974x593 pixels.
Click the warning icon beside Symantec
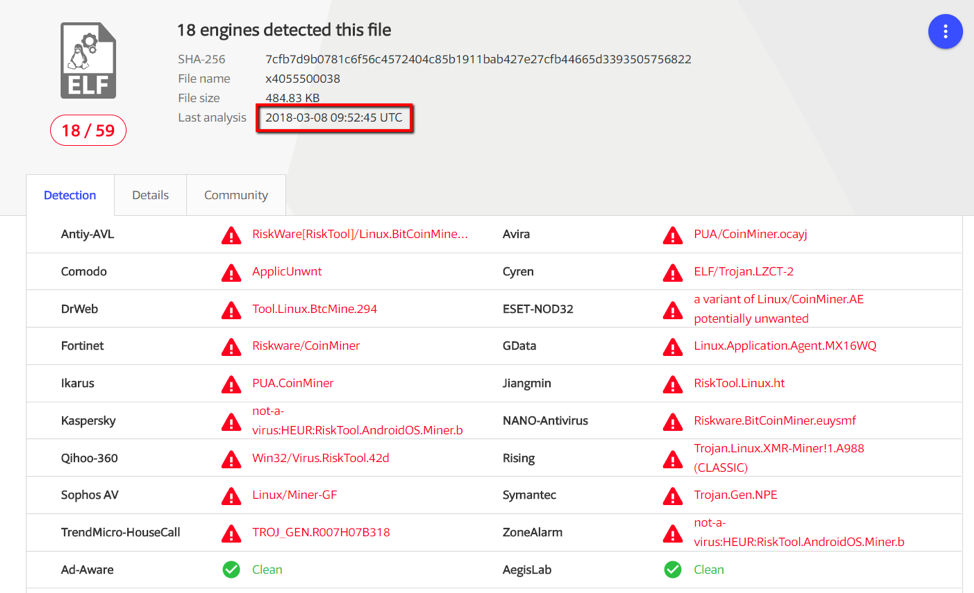coord(673,496)
